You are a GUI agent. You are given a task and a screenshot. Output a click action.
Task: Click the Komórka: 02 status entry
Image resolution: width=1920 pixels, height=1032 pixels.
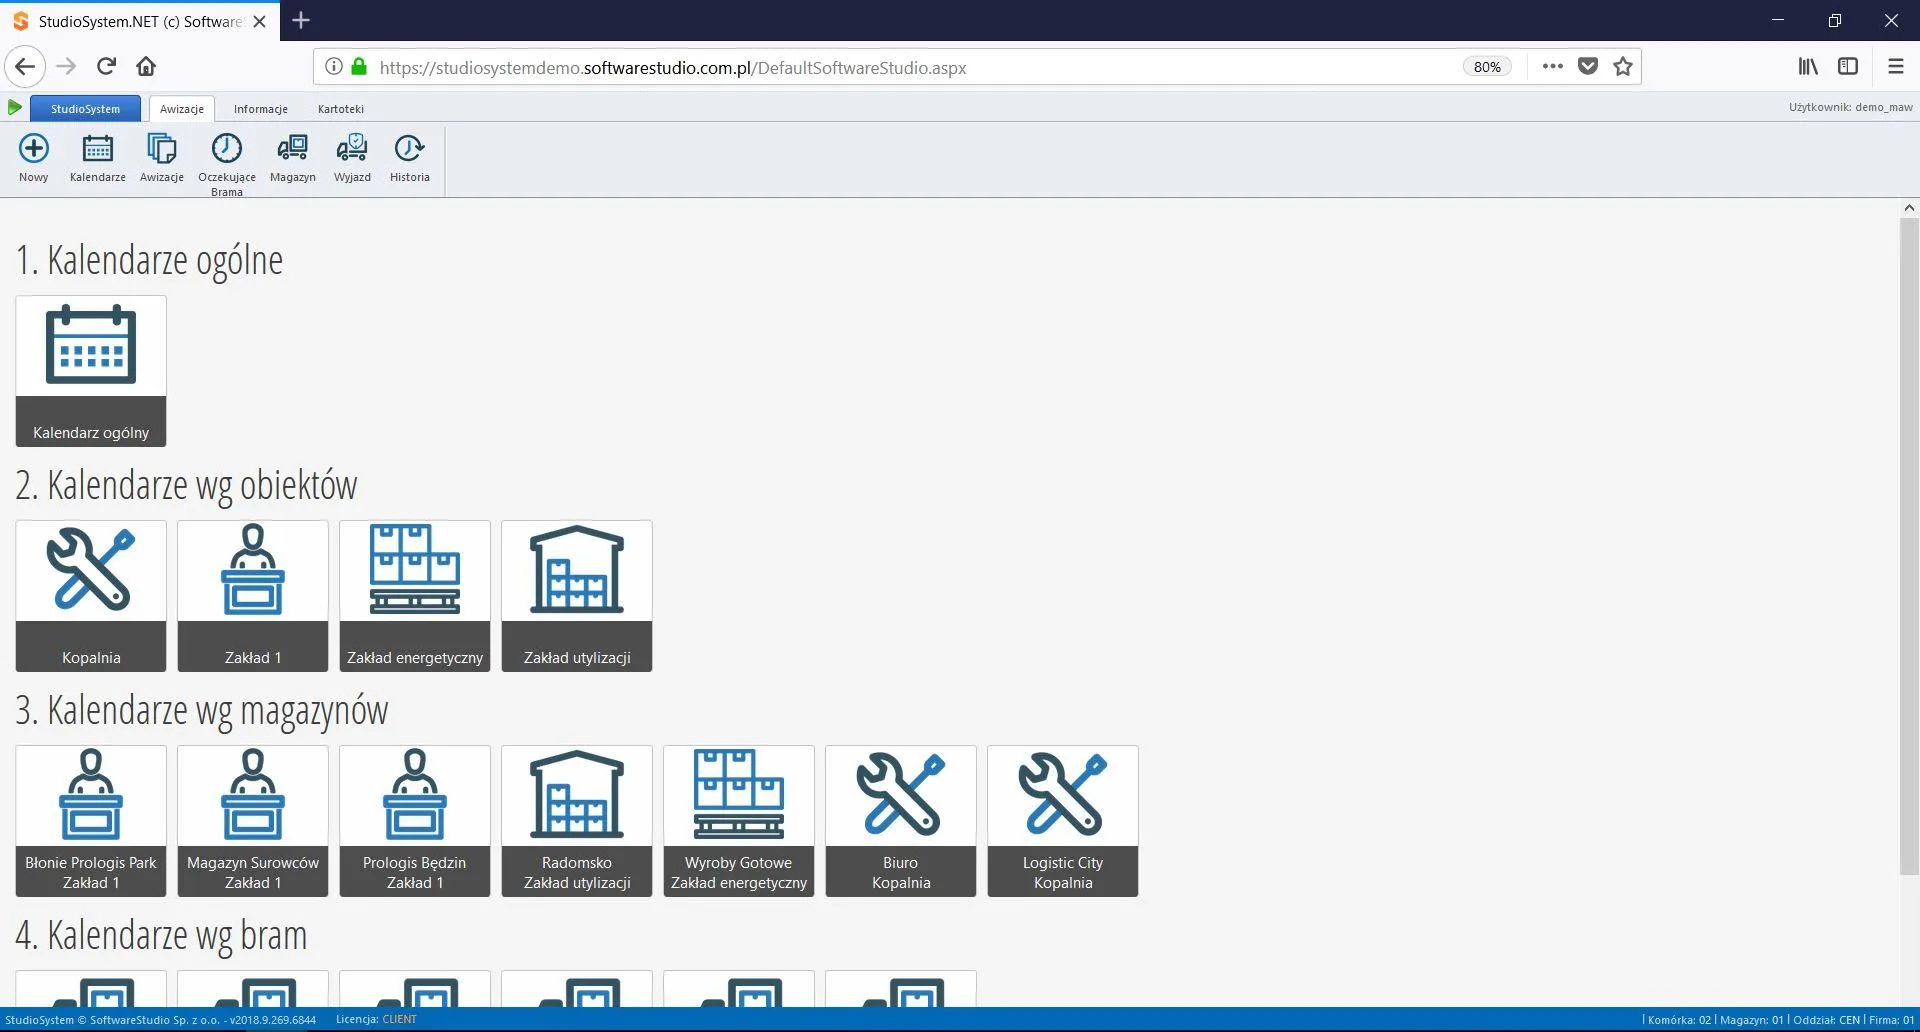point(1679,1020)
